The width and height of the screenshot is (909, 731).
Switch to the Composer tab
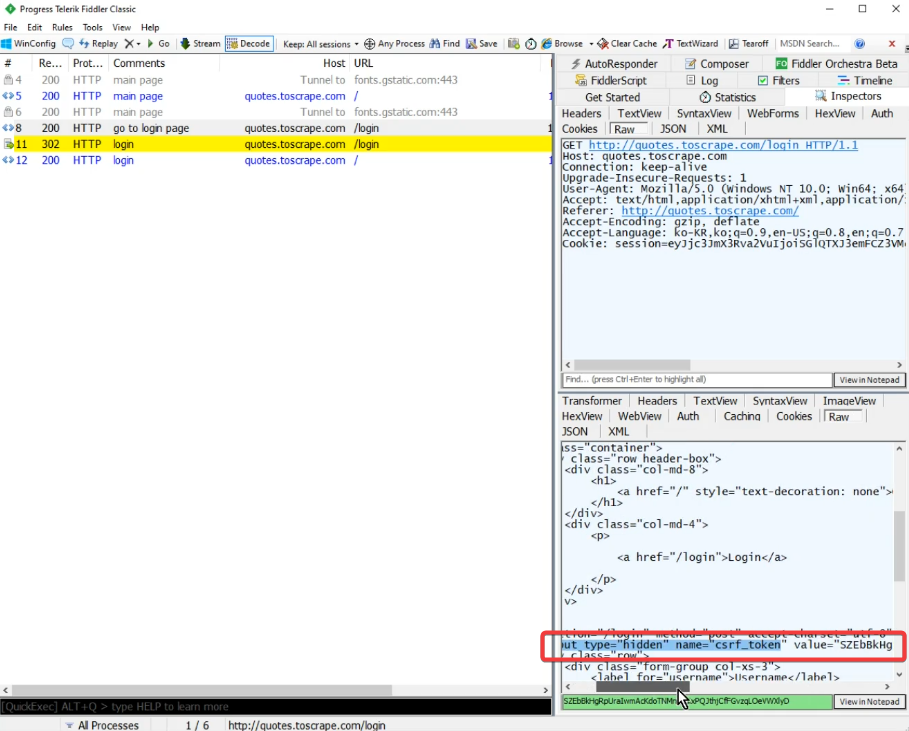pyautogui.click(x=717, y=64)
